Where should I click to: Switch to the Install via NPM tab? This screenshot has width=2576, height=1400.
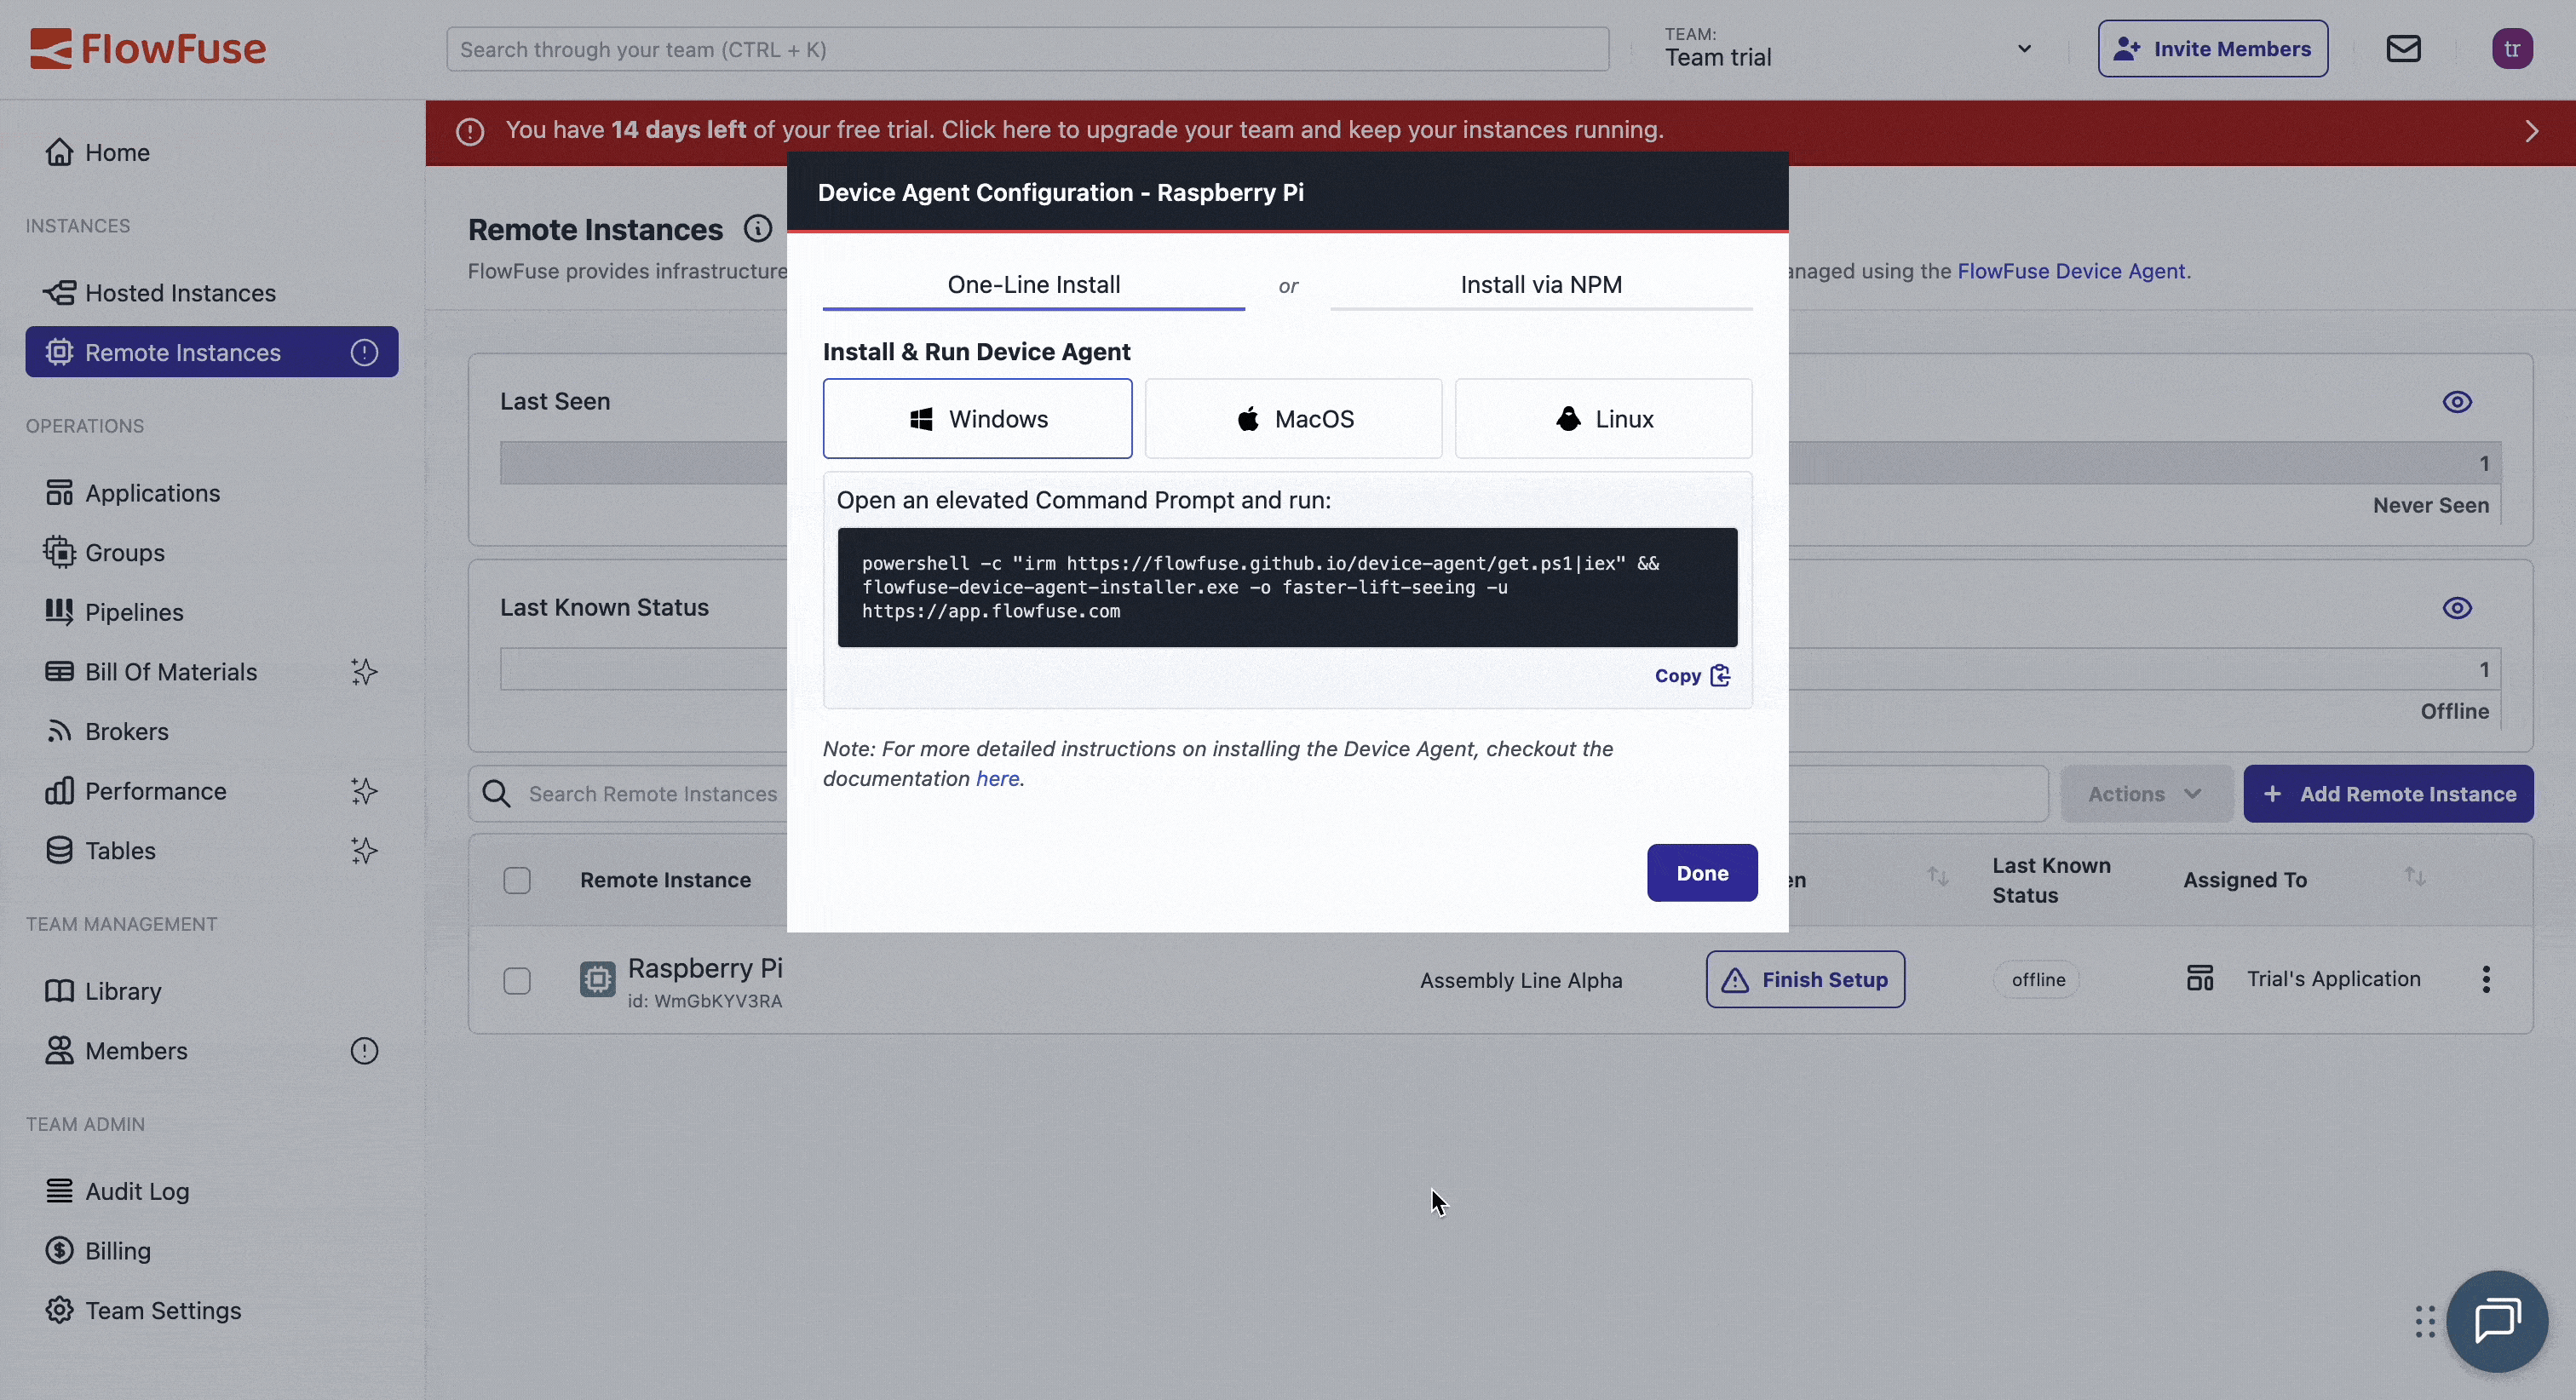click(1541, 284)
